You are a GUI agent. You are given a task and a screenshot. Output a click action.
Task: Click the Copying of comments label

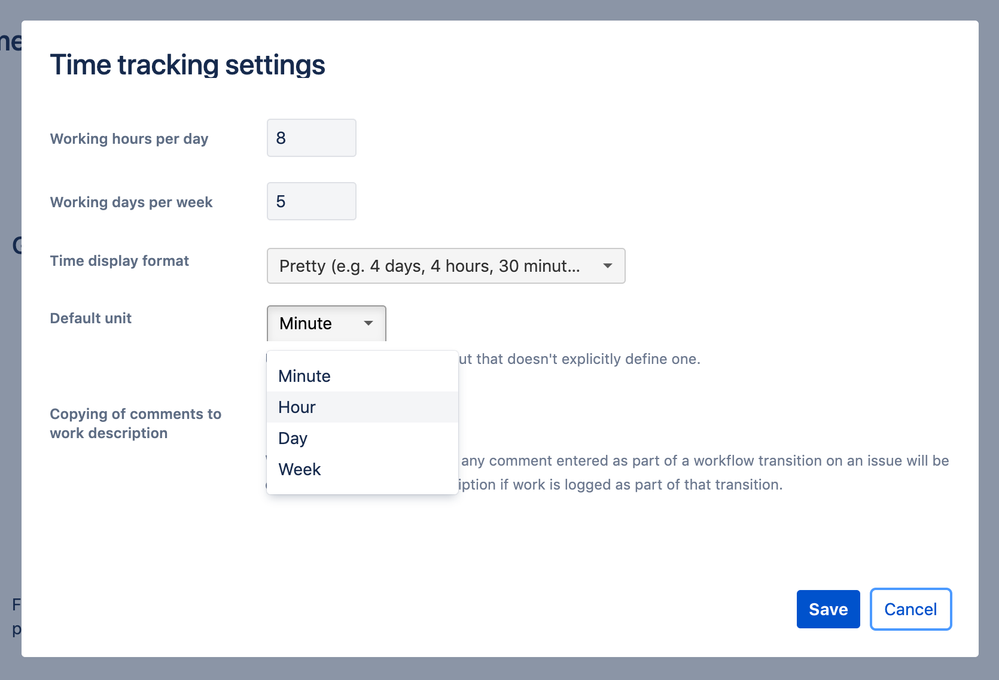[x=136, y=423]
